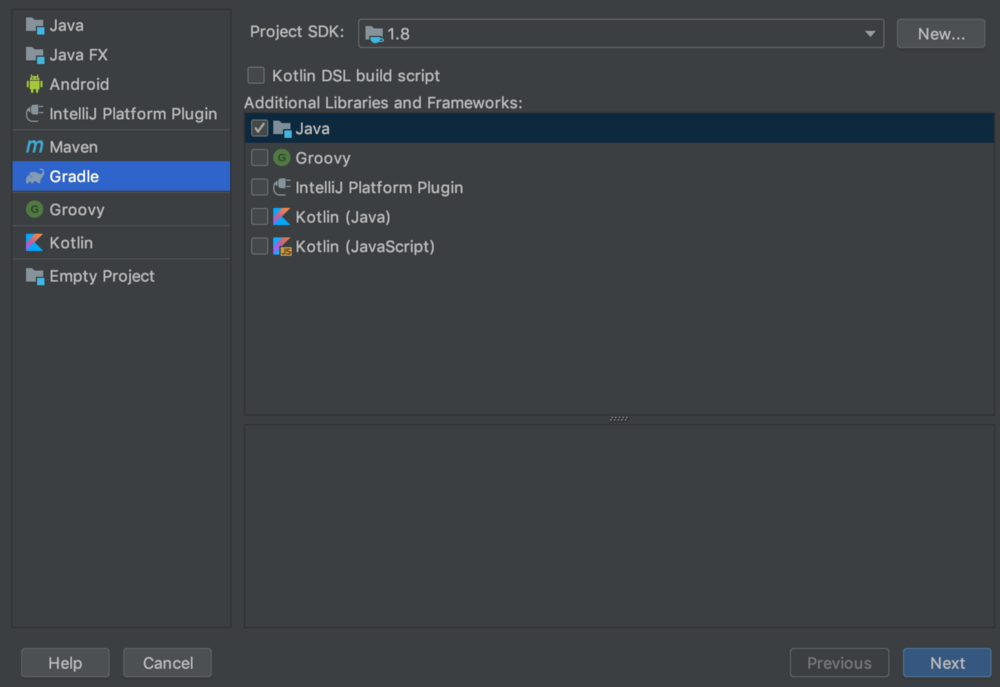Open the Project SDK dropdown
1000x687 pixels.
point(620,34)
